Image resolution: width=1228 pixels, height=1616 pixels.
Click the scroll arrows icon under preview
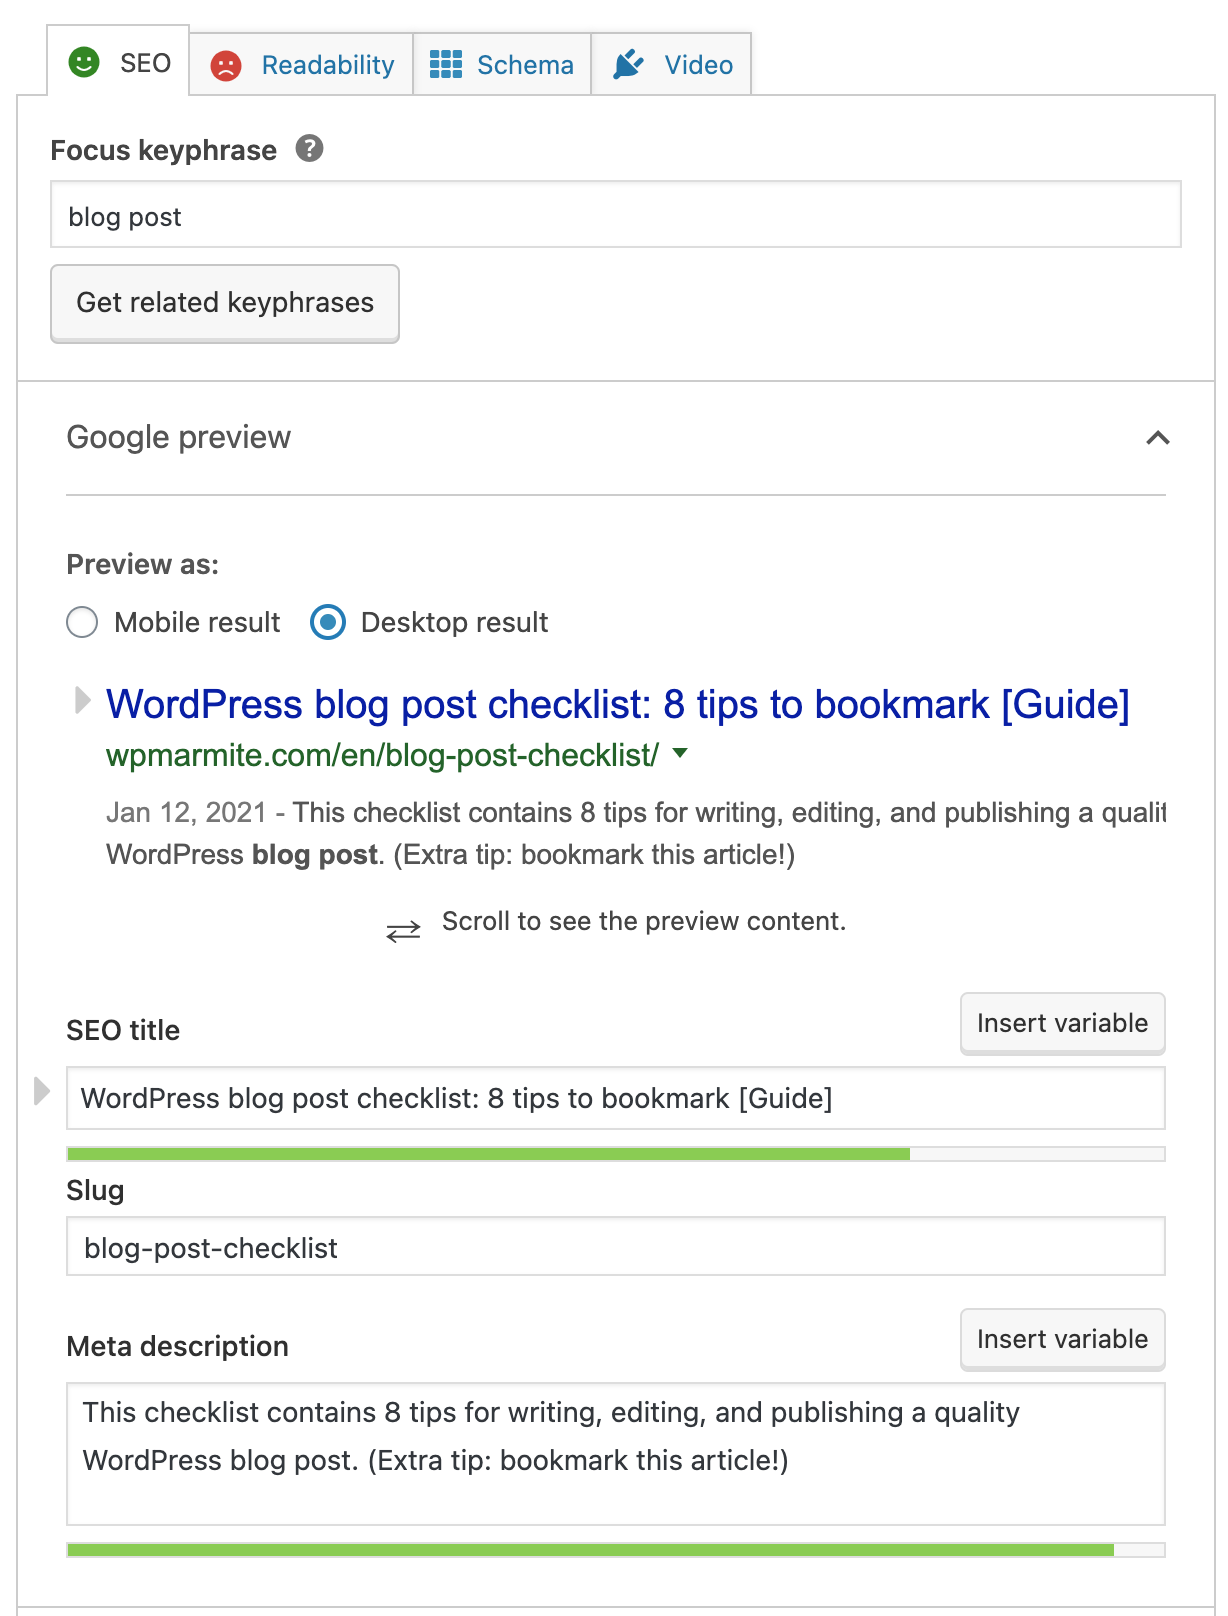pyautogui.click(x=403, y=932)
